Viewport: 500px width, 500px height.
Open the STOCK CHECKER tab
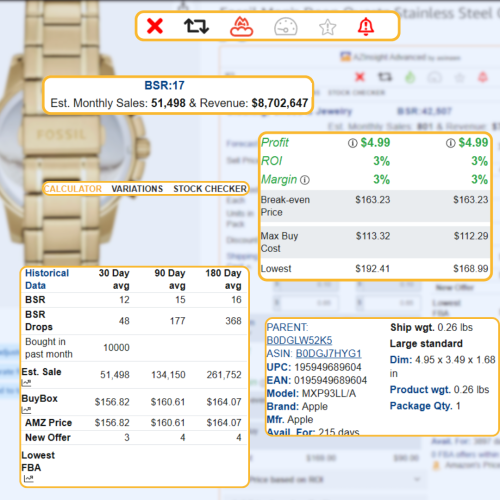pos(210,189)
